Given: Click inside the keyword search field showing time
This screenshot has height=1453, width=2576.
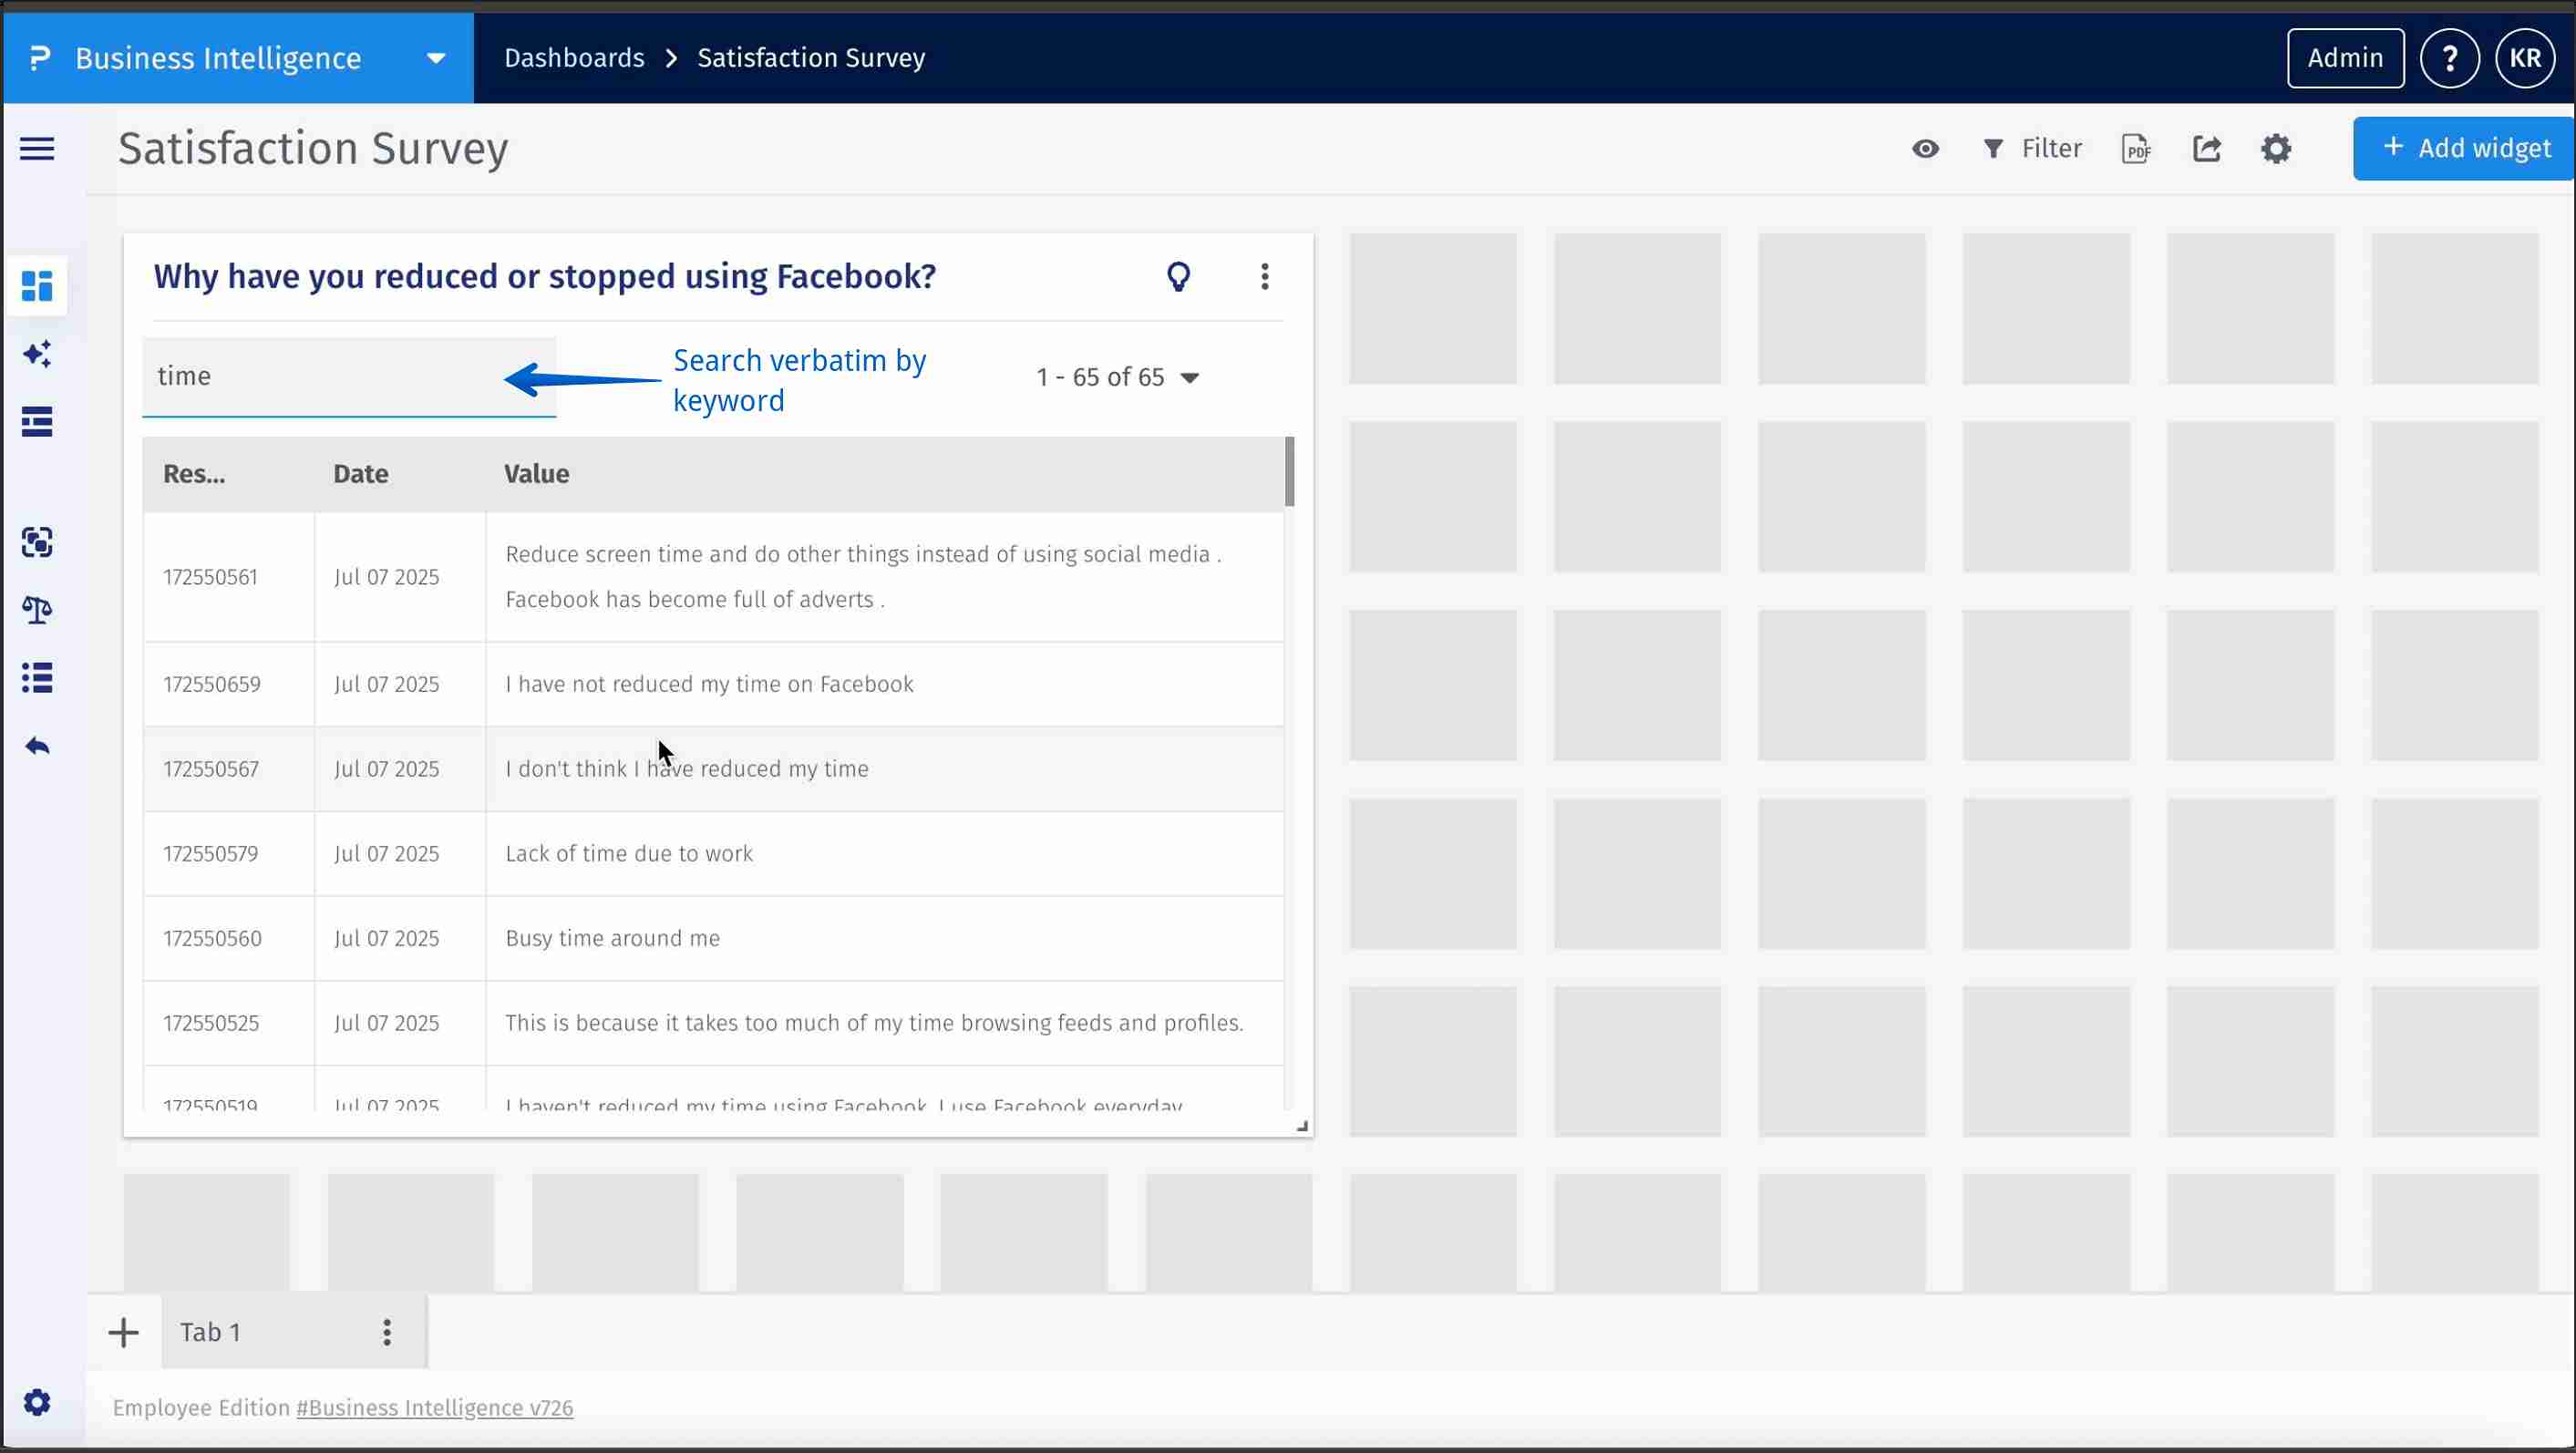Looking at the screenshot, I should (330, 377).
